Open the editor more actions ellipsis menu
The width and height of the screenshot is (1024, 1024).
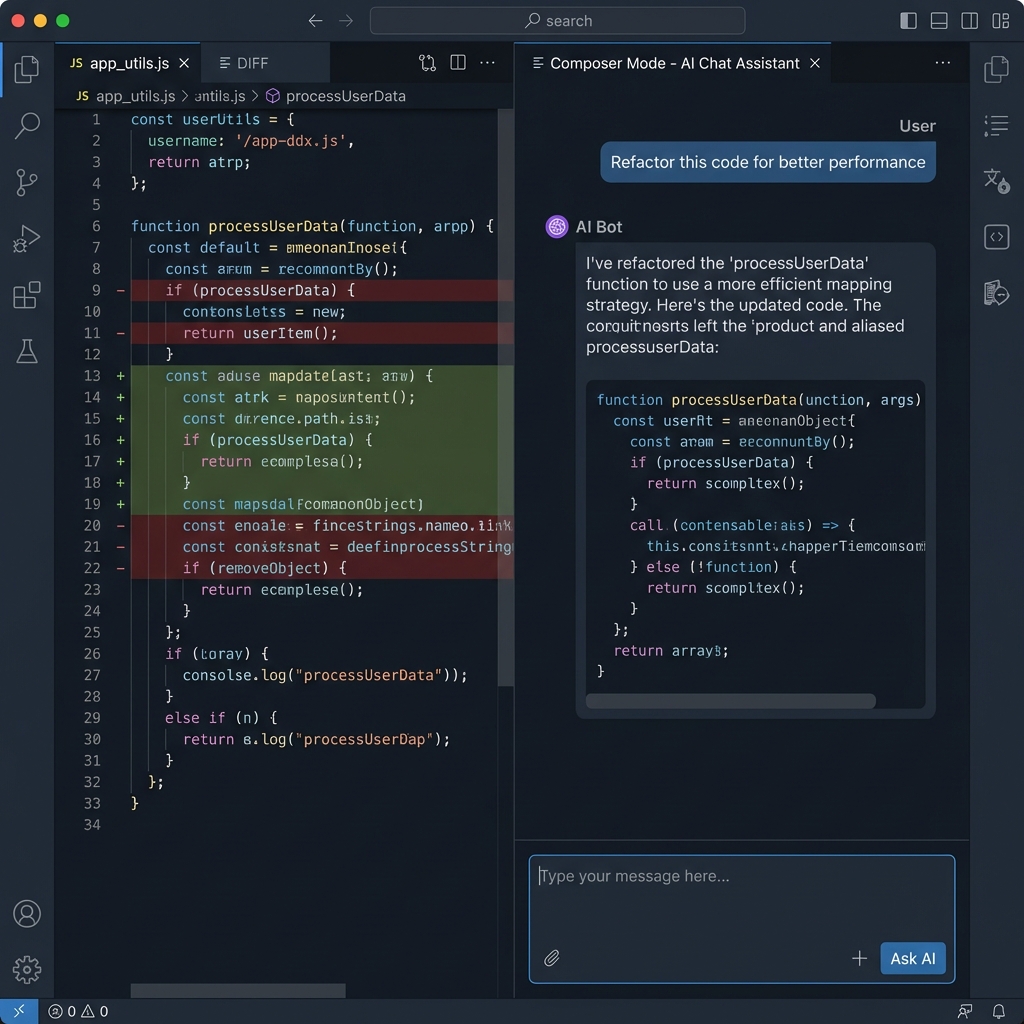click(x=487, y=62)
